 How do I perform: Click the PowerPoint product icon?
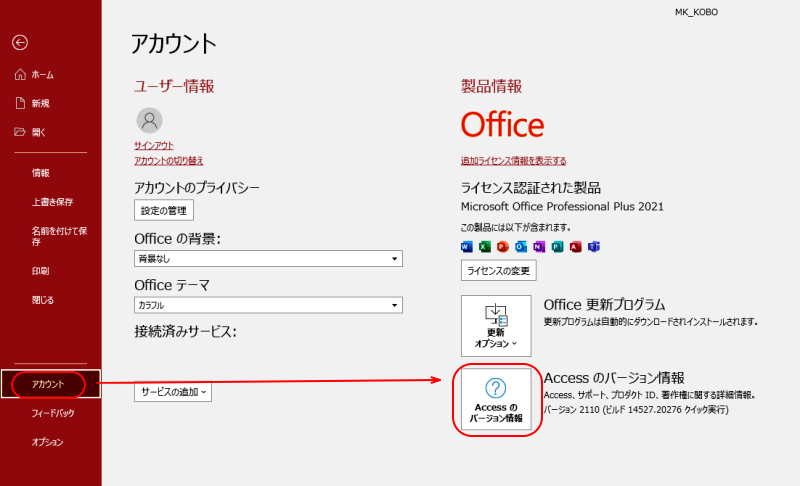point(503,247)
